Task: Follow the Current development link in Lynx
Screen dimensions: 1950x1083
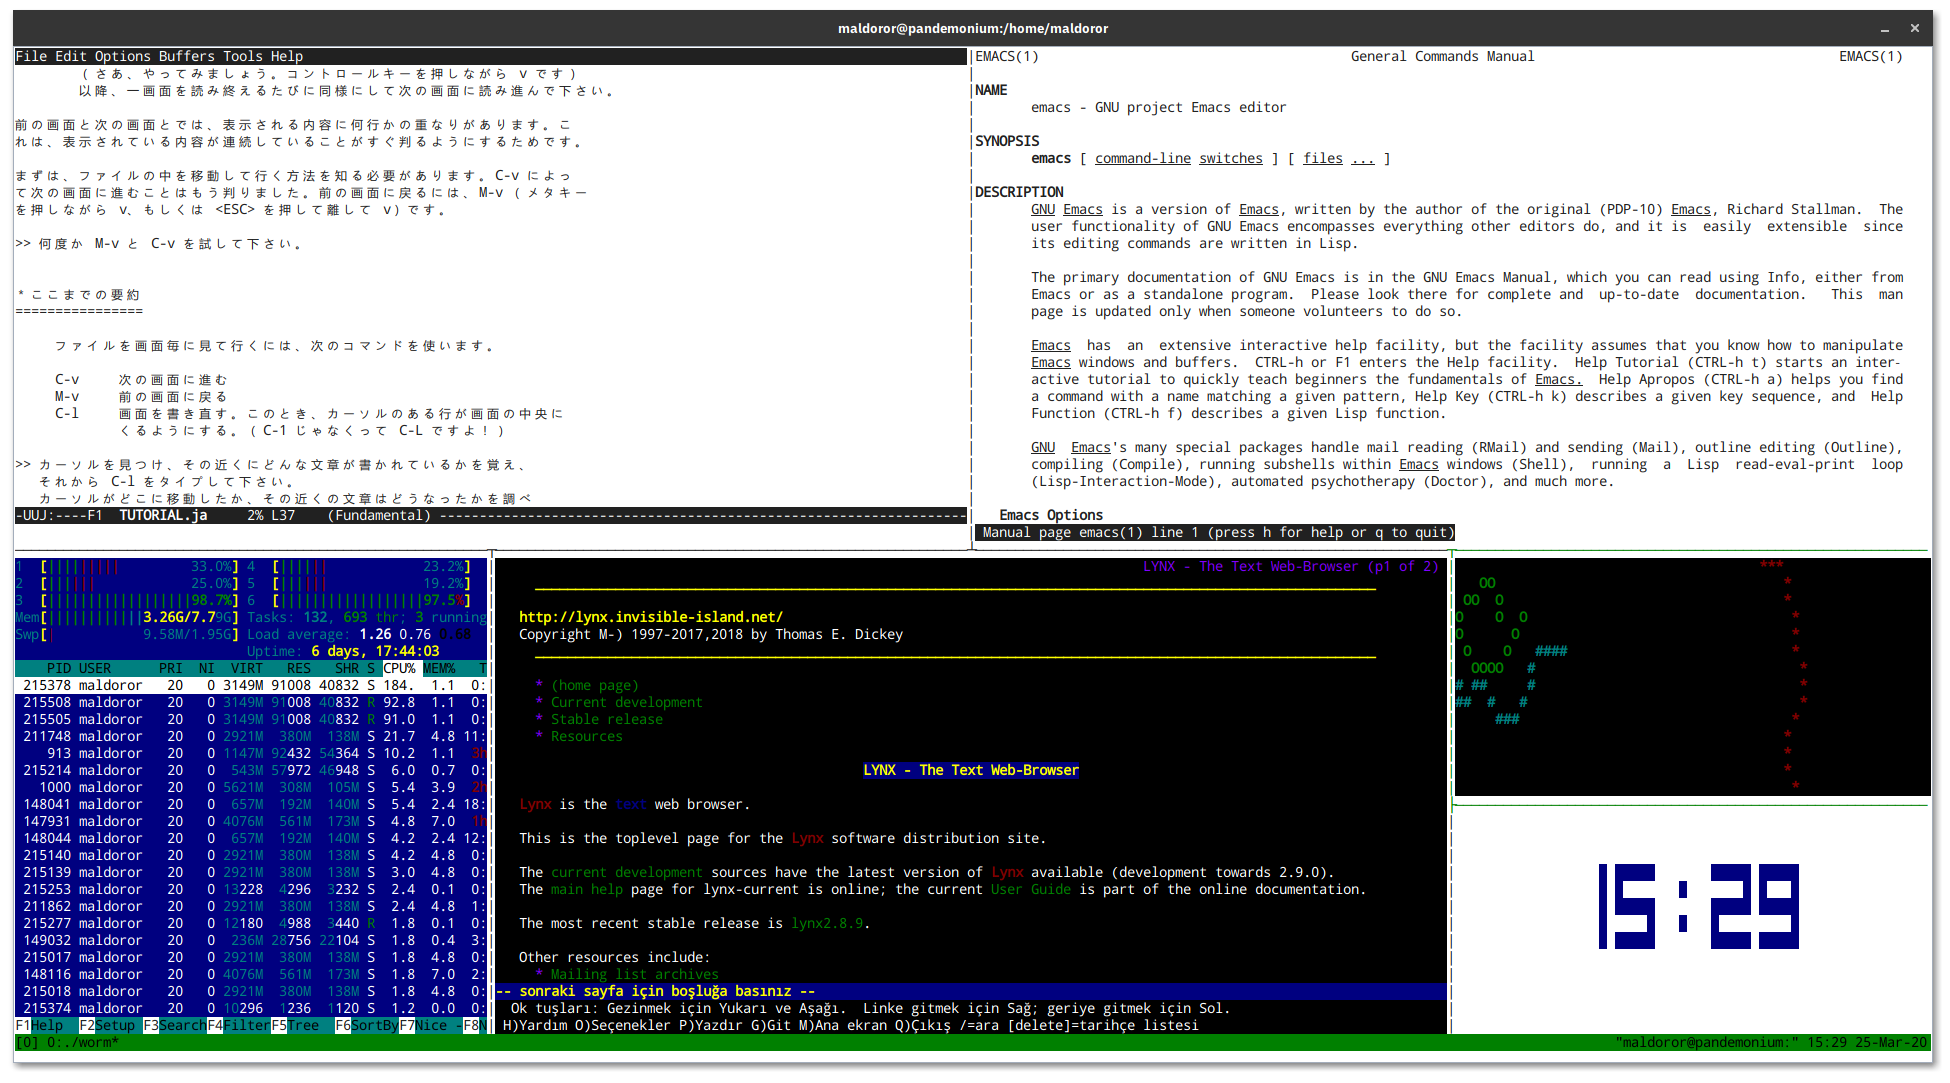Action: pos(626,702)
